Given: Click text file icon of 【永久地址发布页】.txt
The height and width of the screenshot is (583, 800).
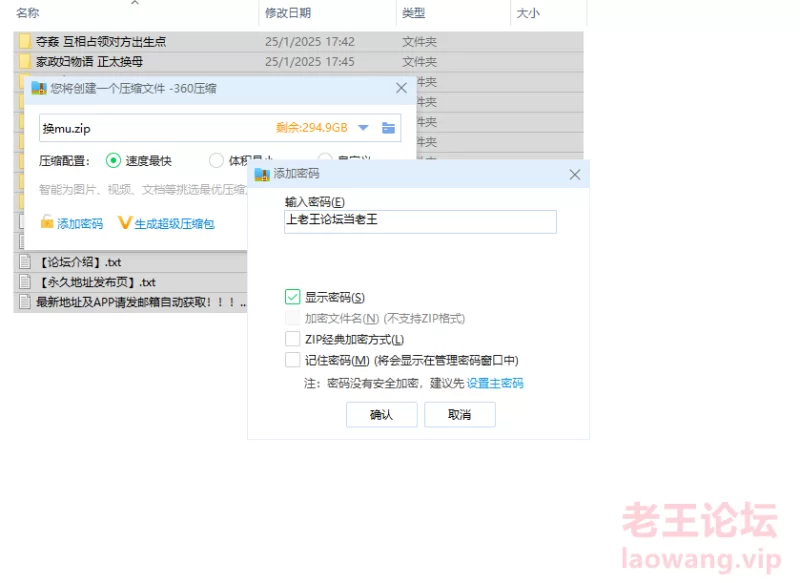Looking at the screenshot, I should click(24, 282).
